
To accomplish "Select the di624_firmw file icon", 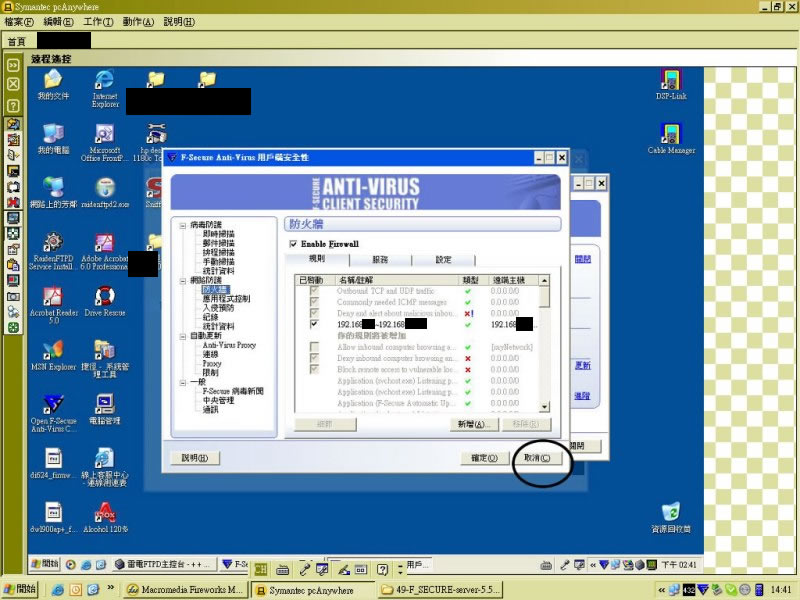I will pyautogui.click(x=53, y=463).
